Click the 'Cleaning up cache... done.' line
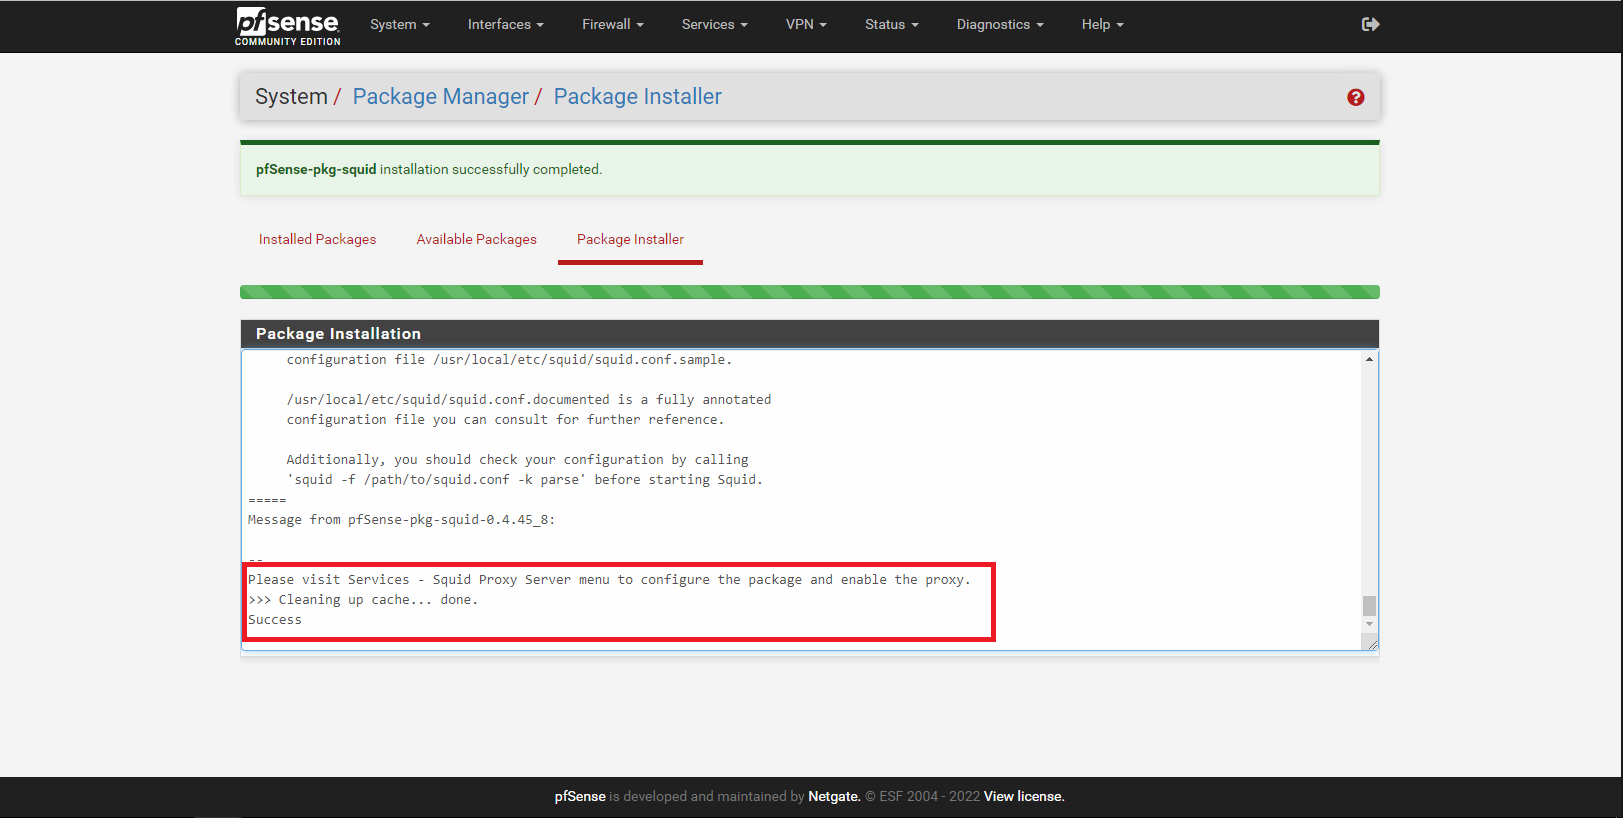The image size is (1623, 818). (363, 600)
